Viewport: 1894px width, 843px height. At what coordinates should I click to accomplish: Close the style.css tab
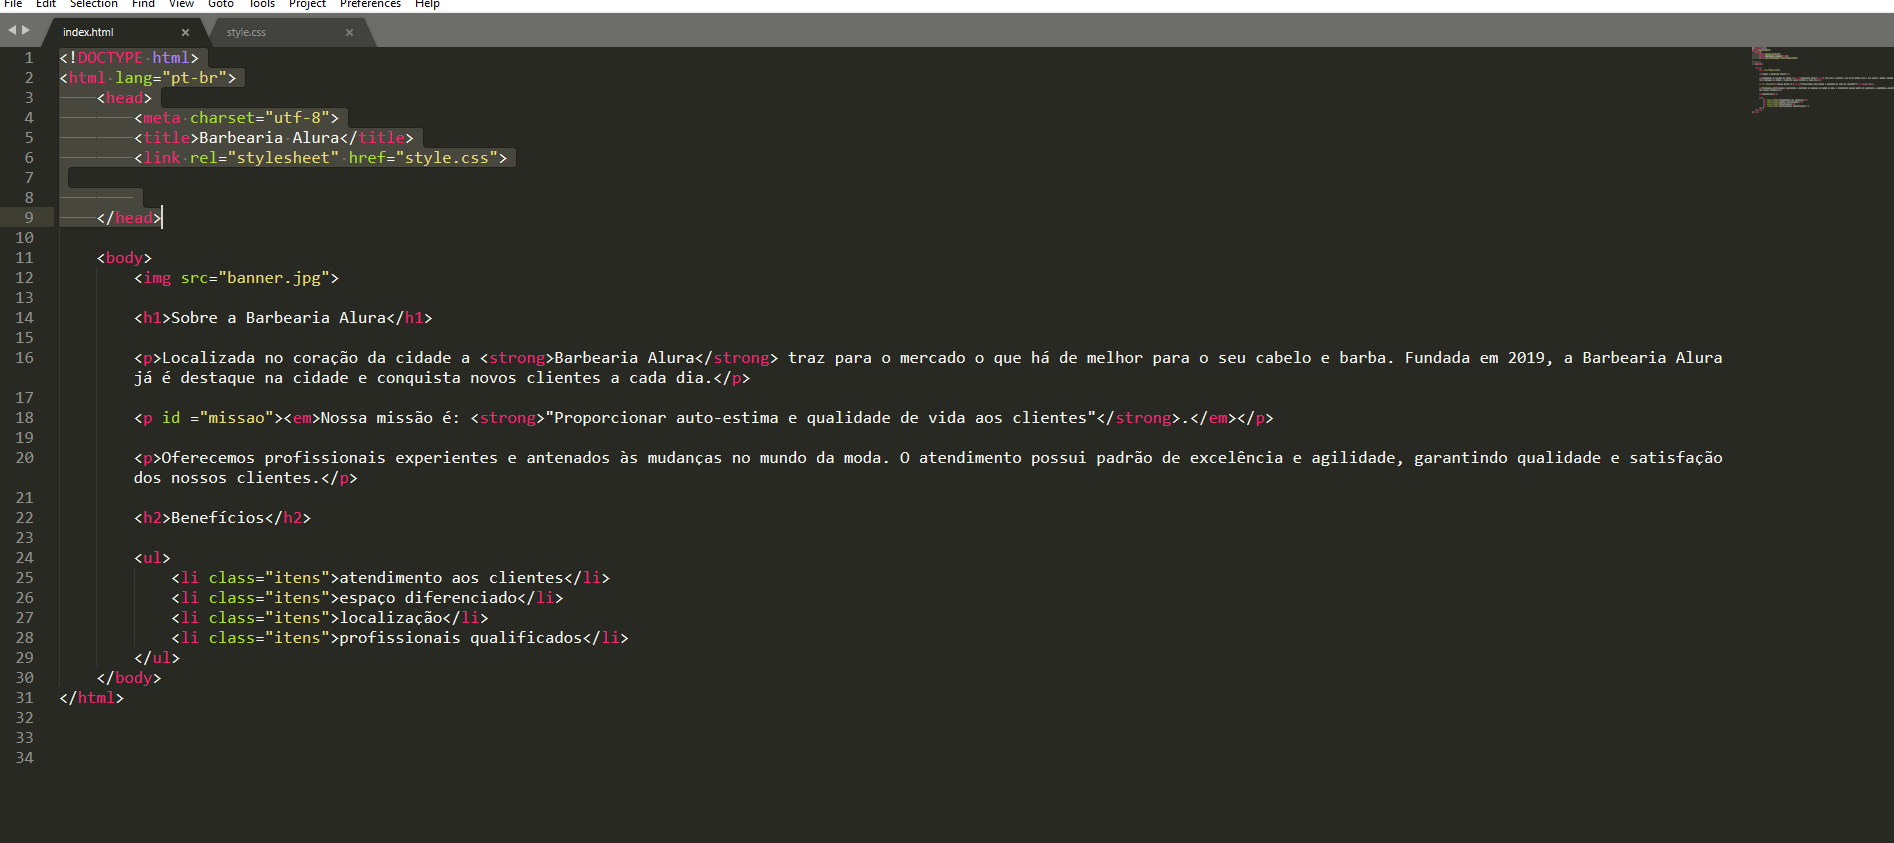coord(349,32)
